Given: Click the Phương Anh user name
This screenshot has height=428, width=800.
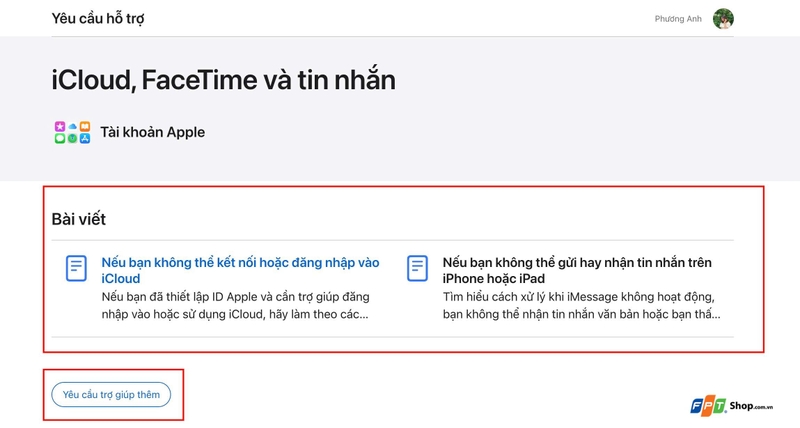Looking at the screenshot, I should [678, 19].
